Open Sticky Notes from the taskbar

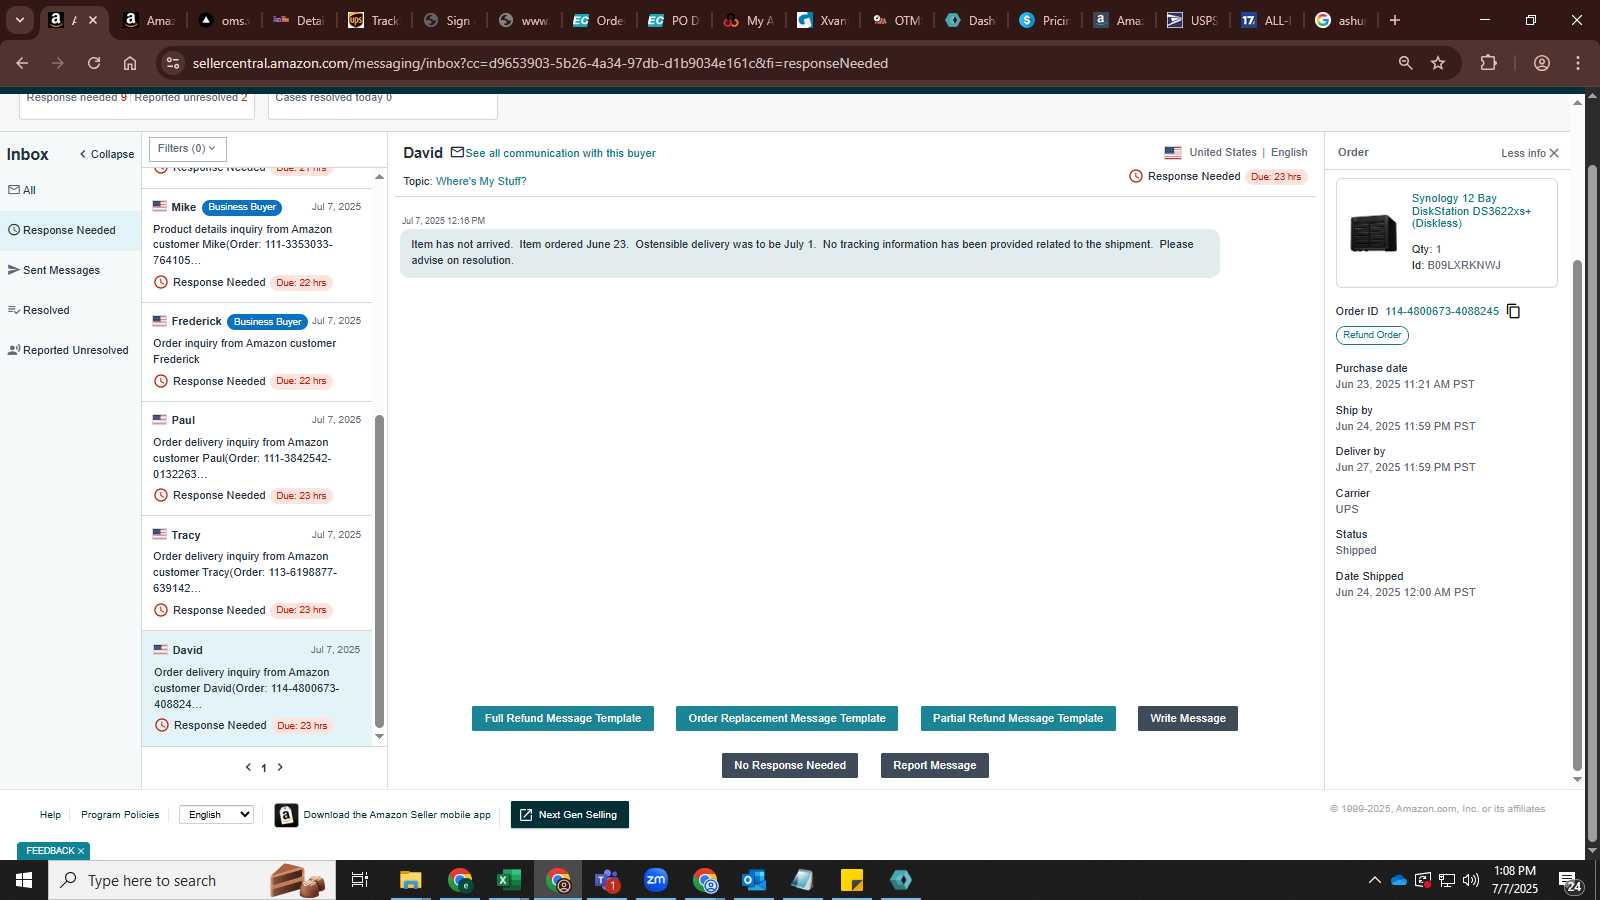(852, 880)
